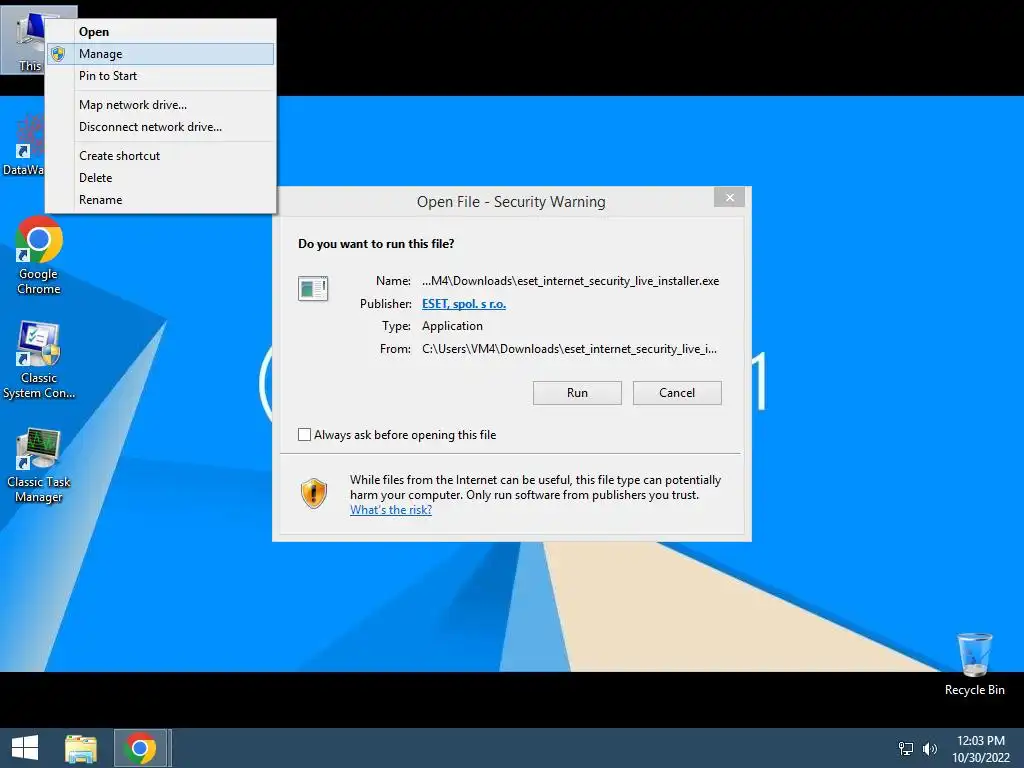Select the Recycle Bin desktop icon
The image size is (1024, 768).
(x=974, y=664)
